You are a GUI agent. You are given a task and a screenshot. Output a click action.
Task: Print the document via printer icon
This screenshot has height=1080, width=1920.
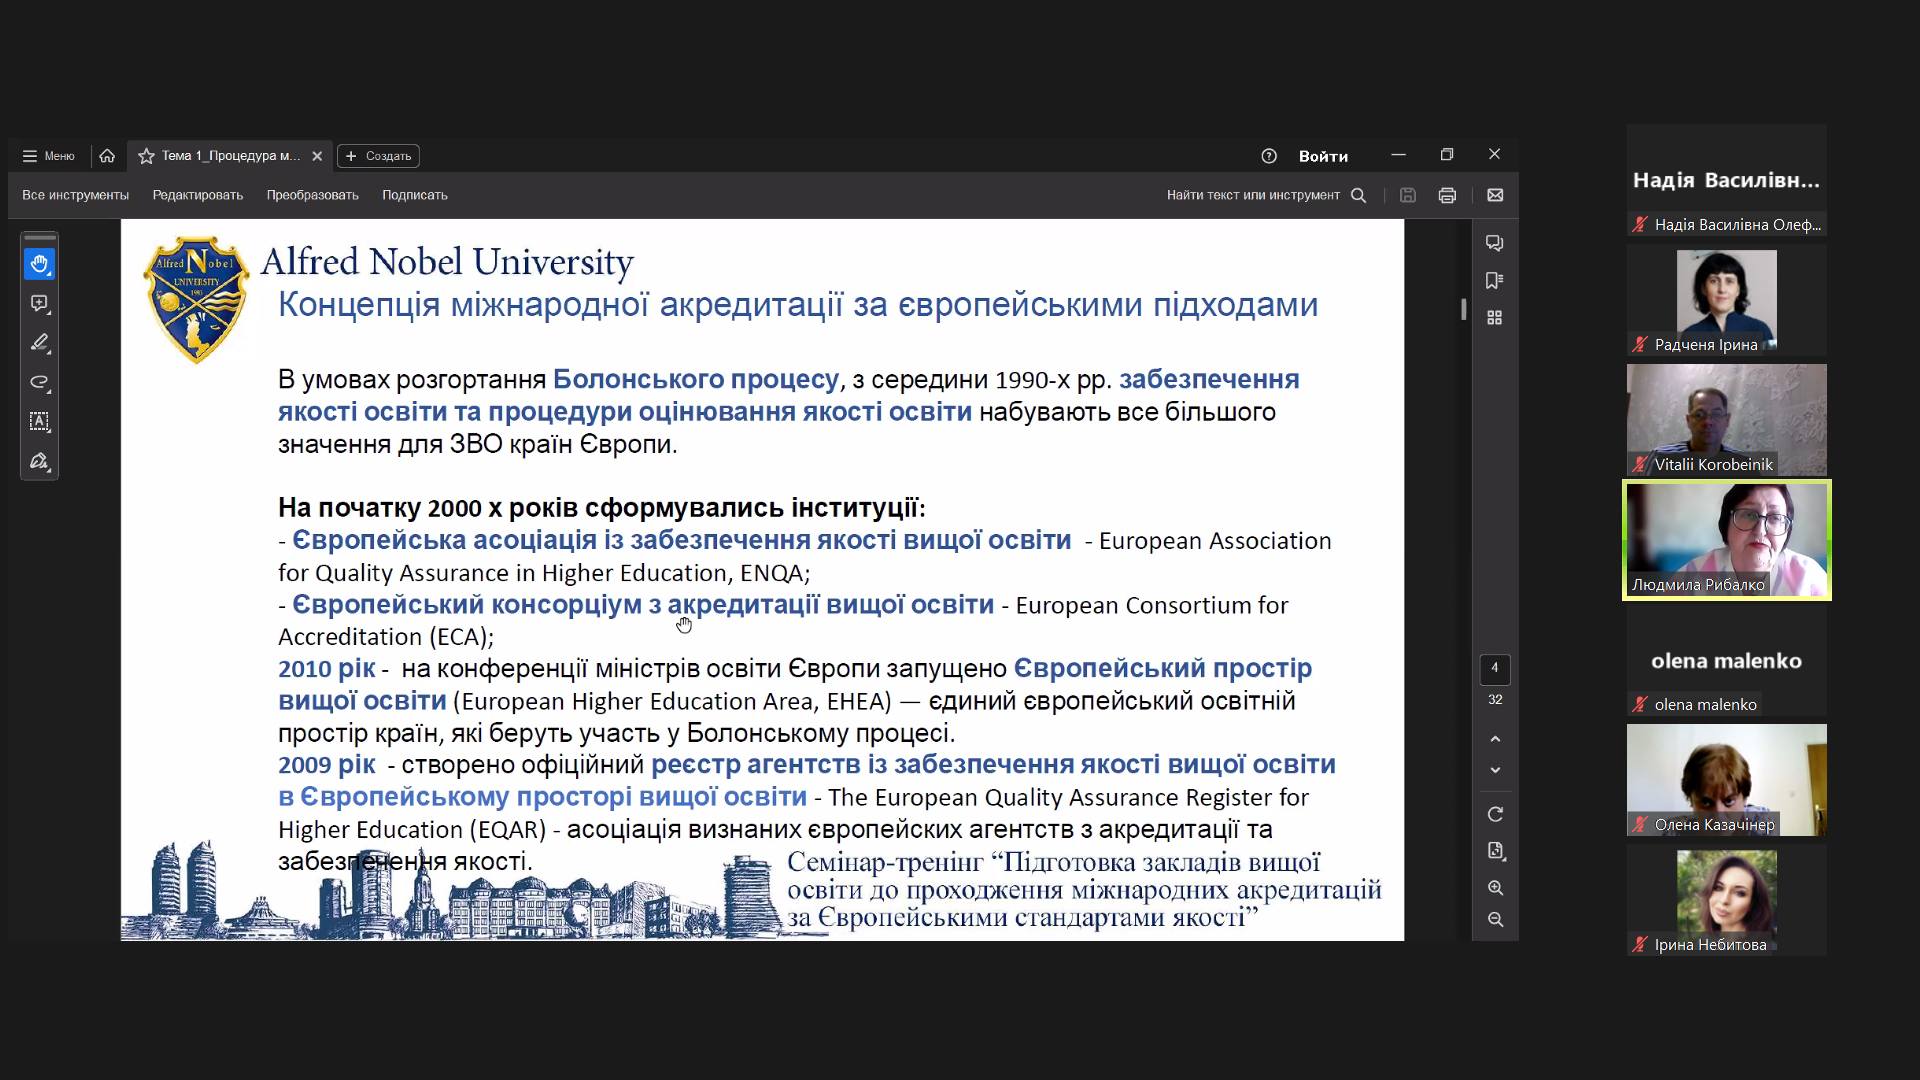(x=1447, y=195)
